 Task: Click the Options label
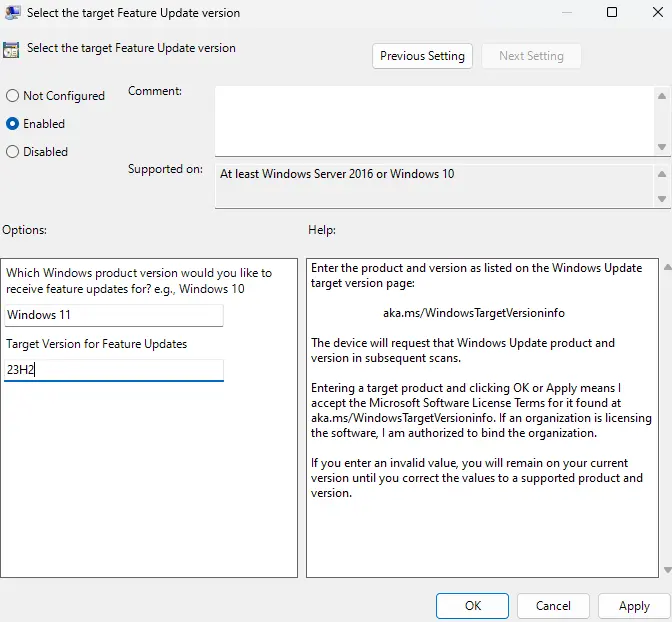click(24, 230)
